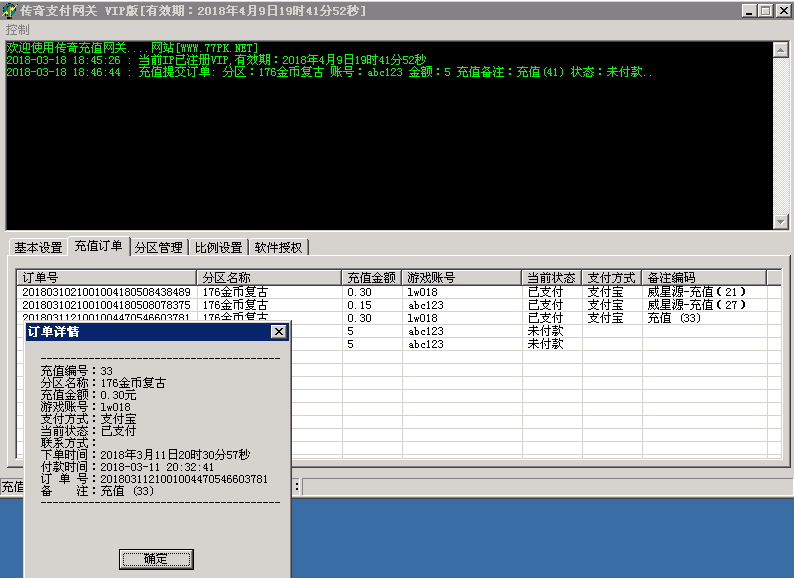Maximize the payment gateway window

click(766, 10)
